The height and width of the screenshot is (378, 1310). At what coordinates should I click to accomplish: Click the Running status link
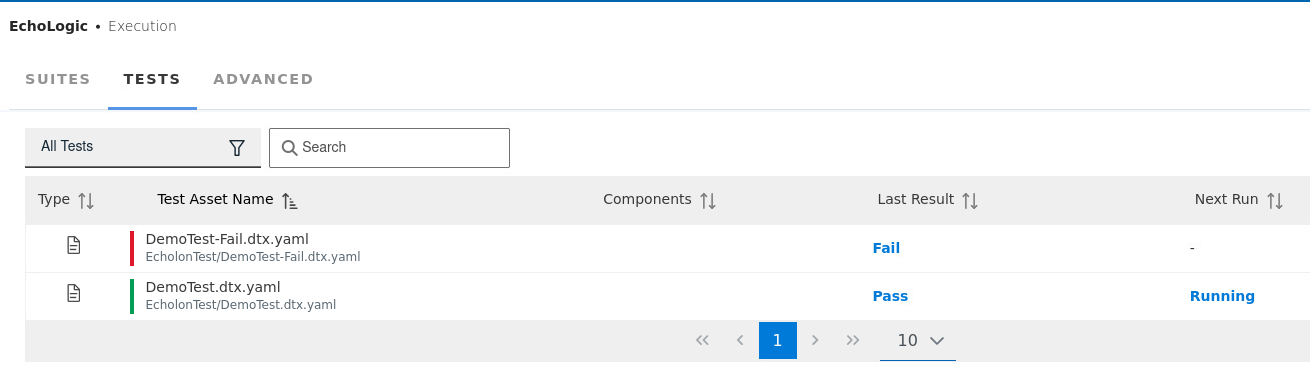[x=1222, y=296]
